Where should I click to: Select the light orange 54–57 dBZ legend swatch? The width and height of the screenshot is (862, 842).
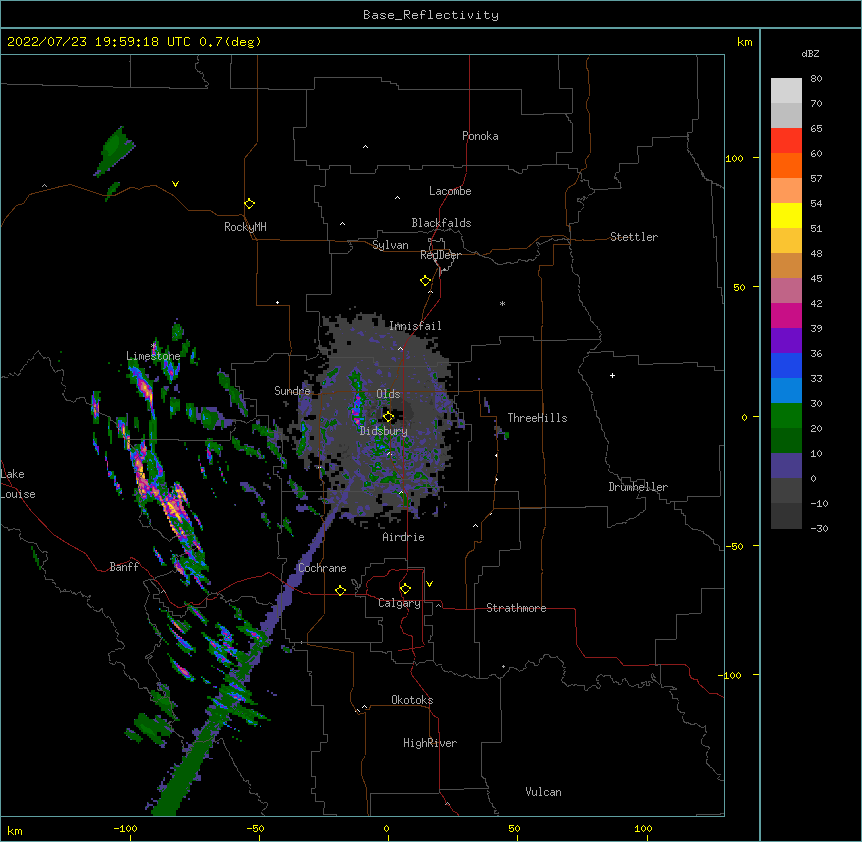tap(786, 191)
